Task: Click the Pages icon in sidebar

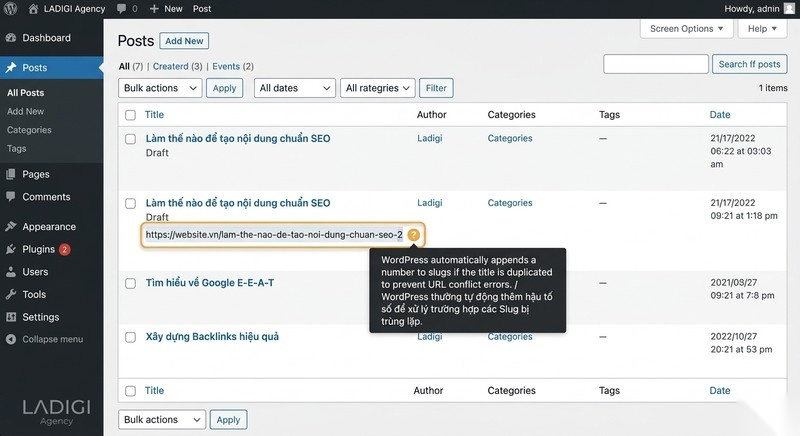Action: click(11, 174)
